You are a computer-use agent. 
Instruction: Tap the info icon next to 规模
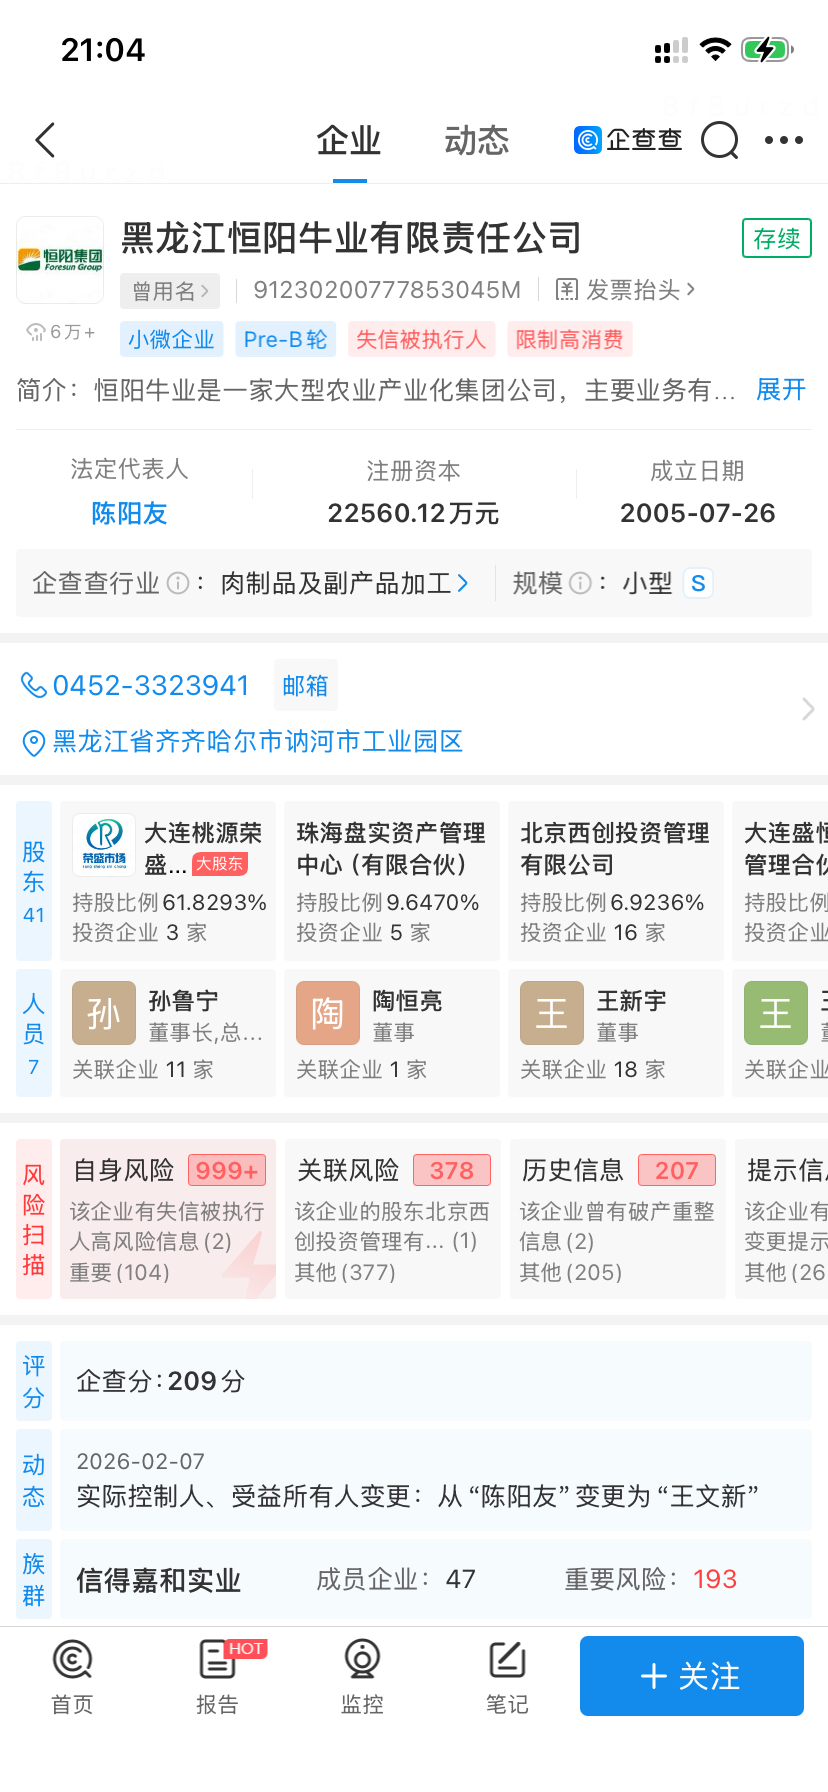pos(580,583)
